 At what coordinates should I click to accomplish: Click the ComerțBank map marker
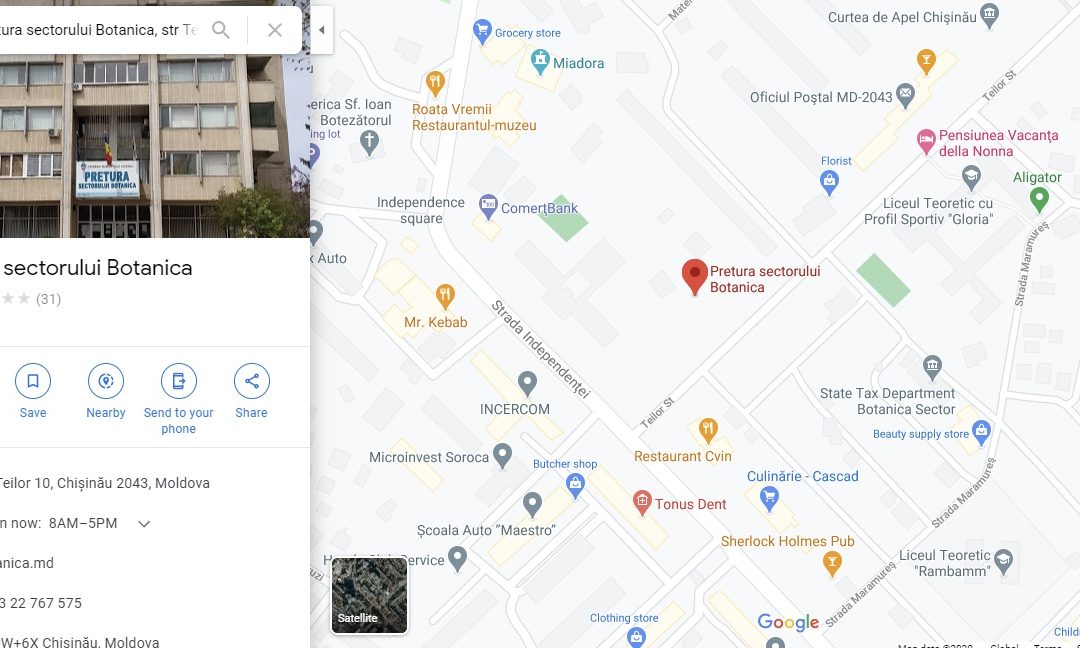488,207
